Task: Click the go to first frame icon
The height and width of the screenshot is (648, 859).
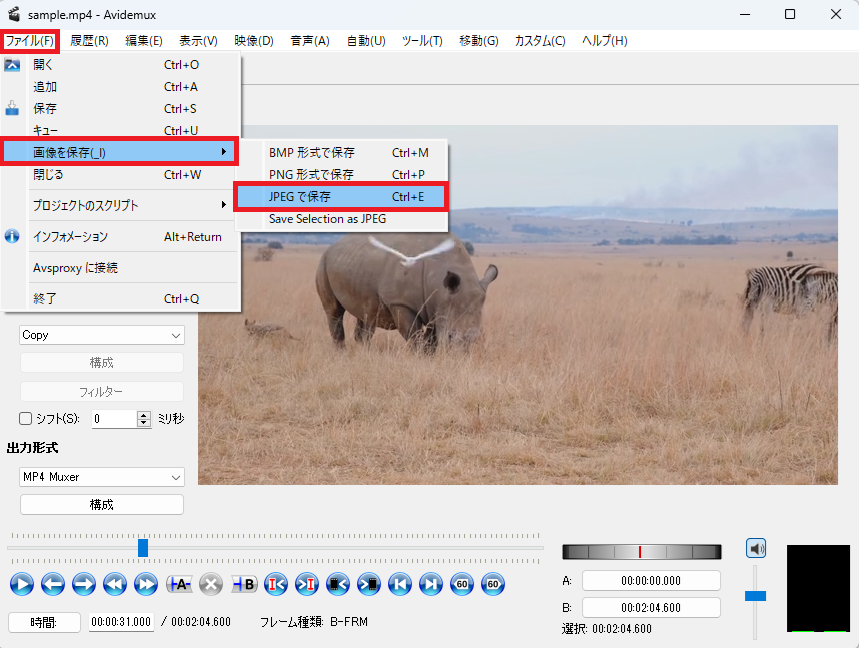Action: (x=399, y=584)
